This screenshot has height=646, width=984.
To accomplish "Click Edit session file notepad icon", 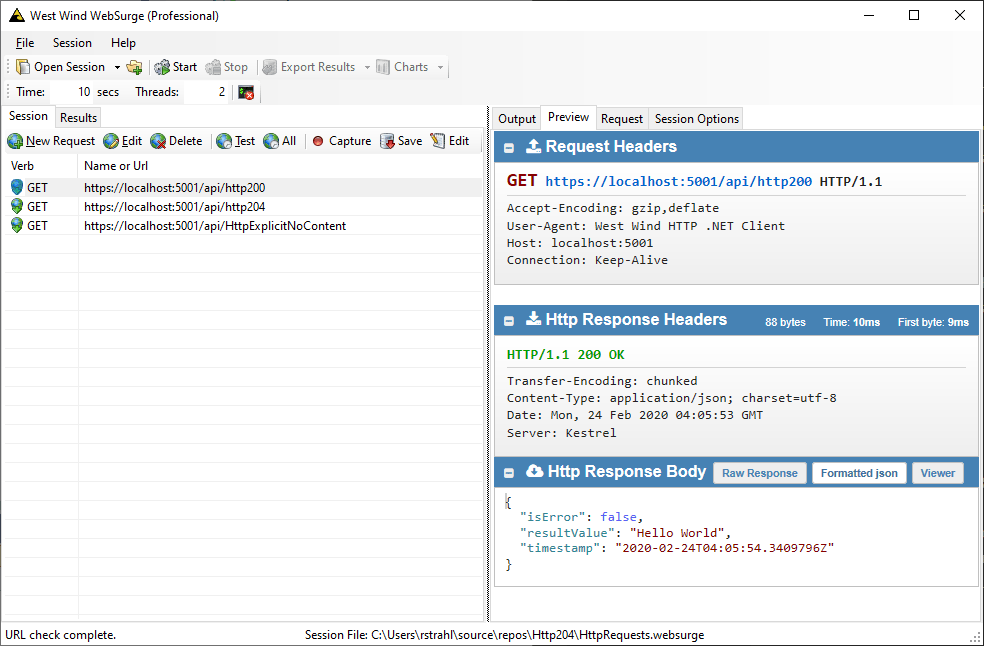I will coord(437,141).
